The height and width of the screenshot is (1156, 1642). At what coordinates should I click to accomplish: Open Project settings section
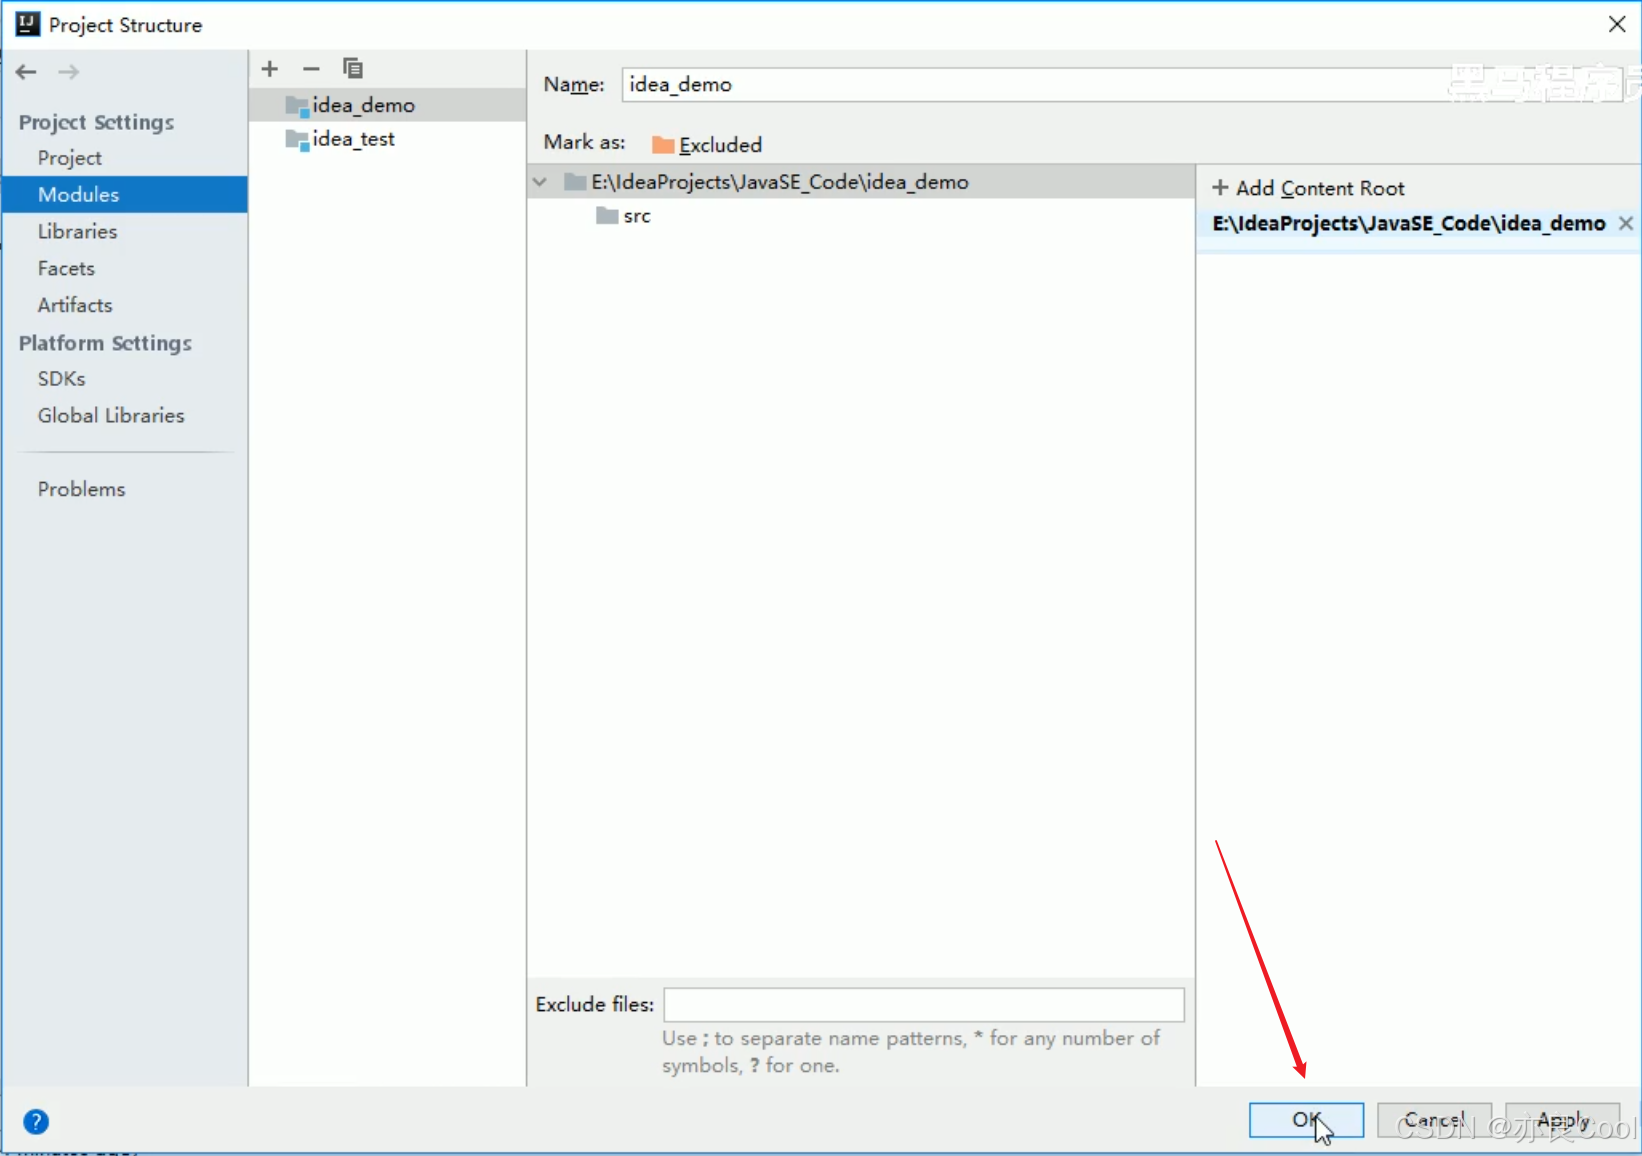point(70,158)
